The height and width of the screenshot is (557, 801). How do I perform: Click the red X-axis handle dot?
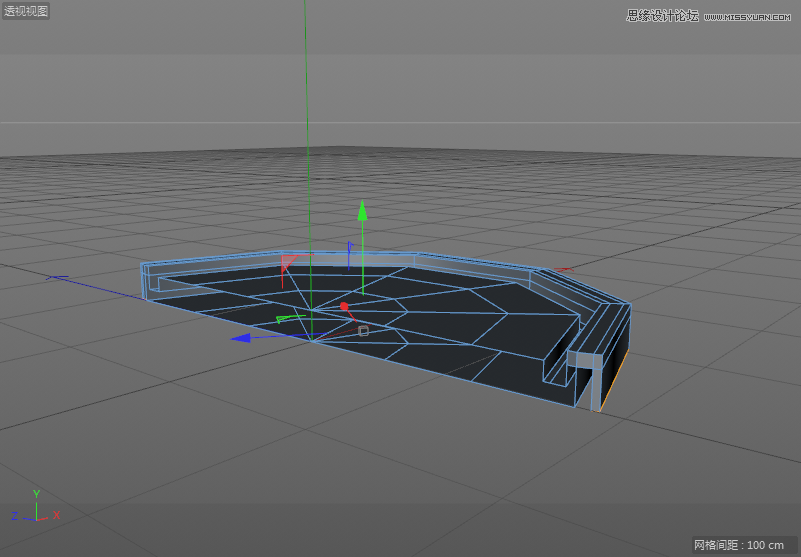(344, 307)
